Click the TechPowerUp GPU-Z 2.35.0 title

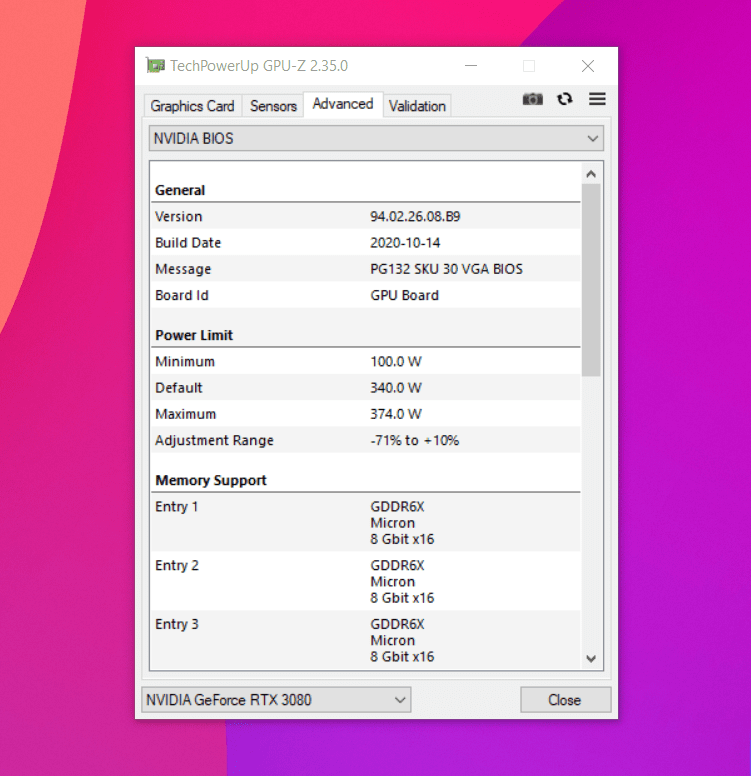259,66
